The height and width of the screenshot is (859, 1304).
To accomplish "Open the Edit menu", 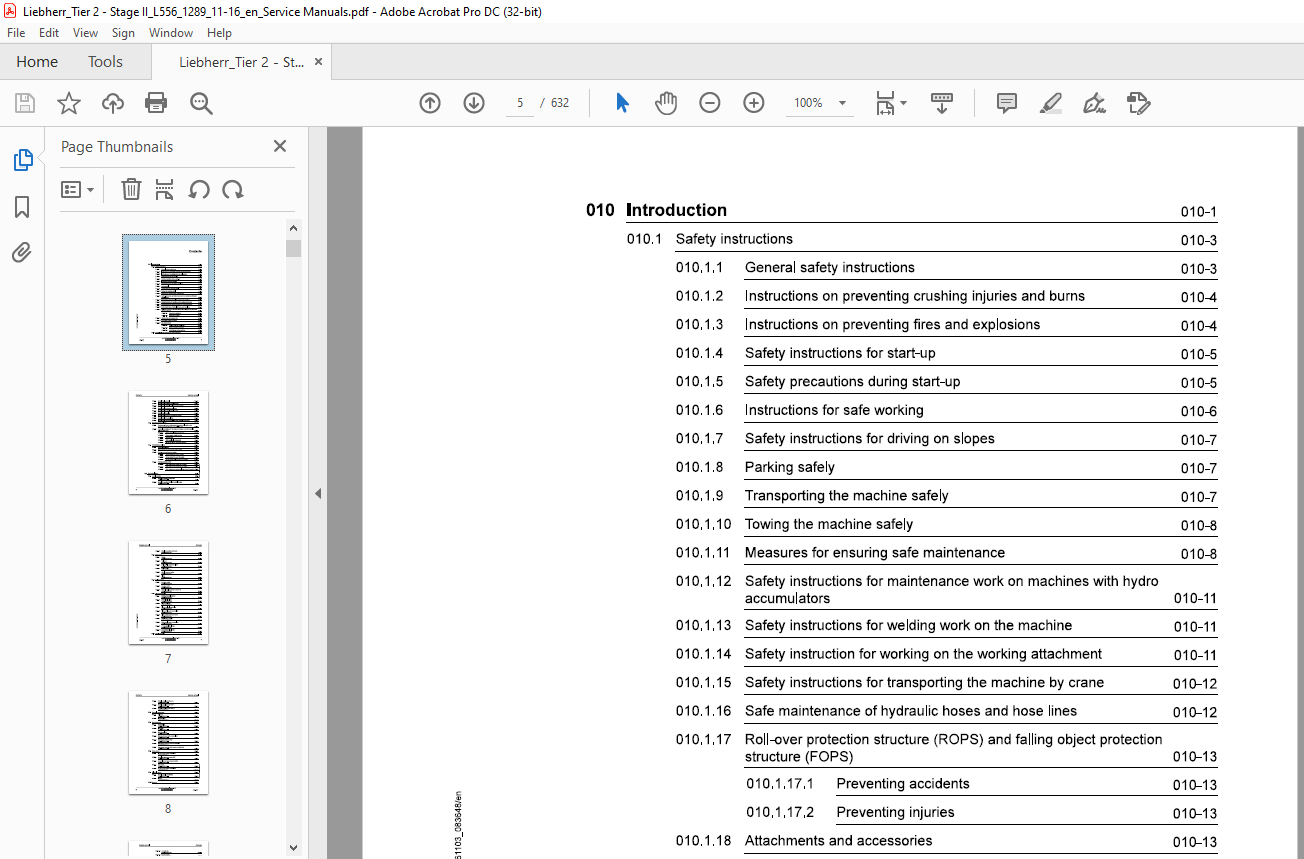I will pos(49,33).
